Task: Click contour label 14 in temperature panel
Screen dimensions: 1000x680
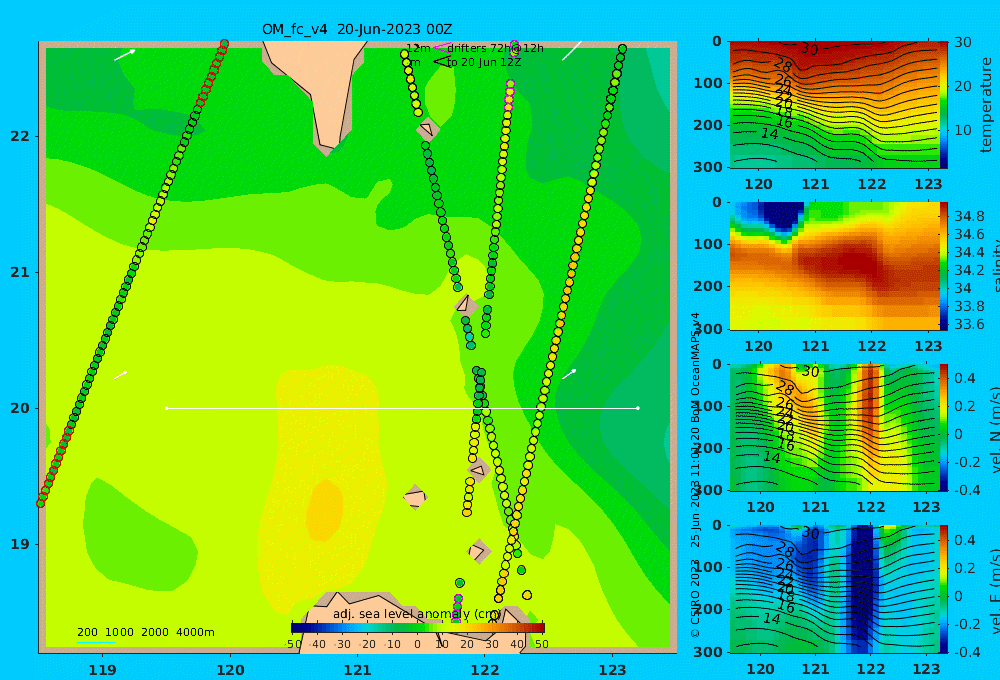Action: pyautogui.click(x=770, y=134)
